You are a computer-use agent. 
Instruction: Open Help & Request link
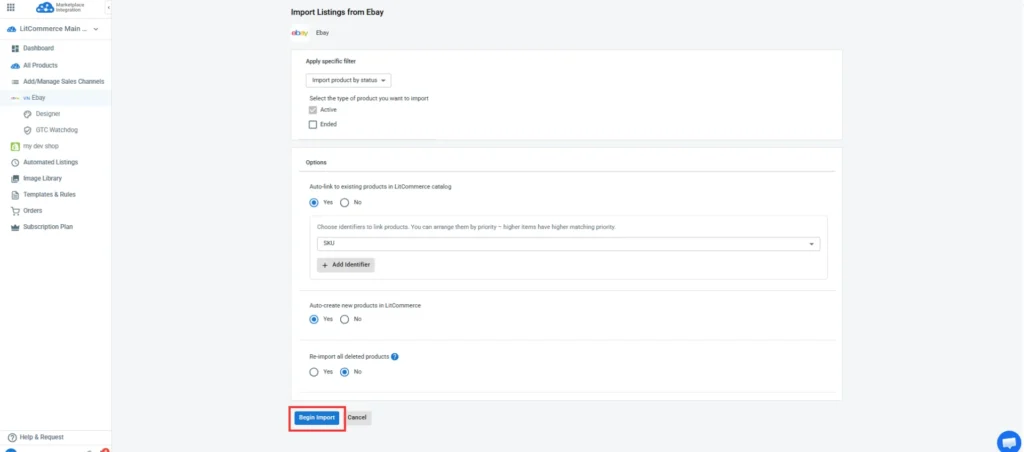click(42, 437)
